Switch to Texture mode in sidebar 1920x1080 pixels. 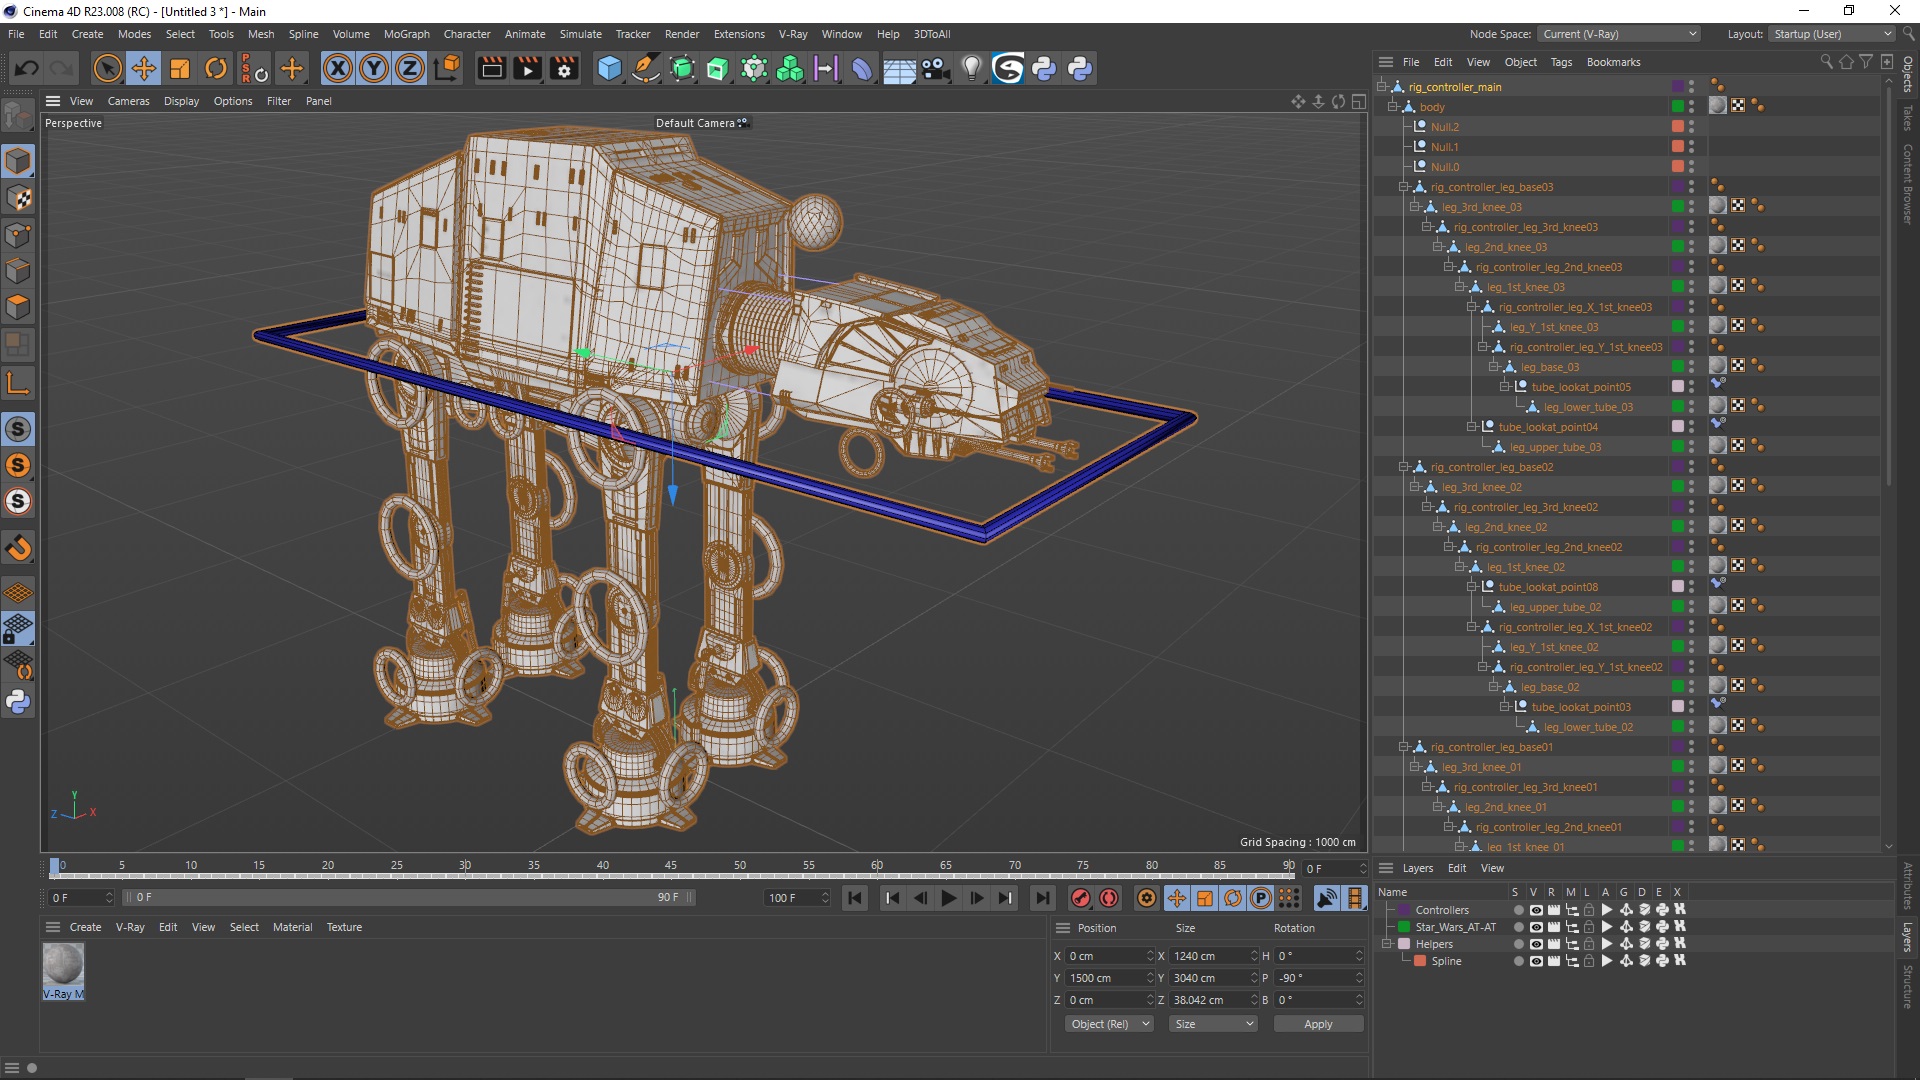tap(18, 197)
